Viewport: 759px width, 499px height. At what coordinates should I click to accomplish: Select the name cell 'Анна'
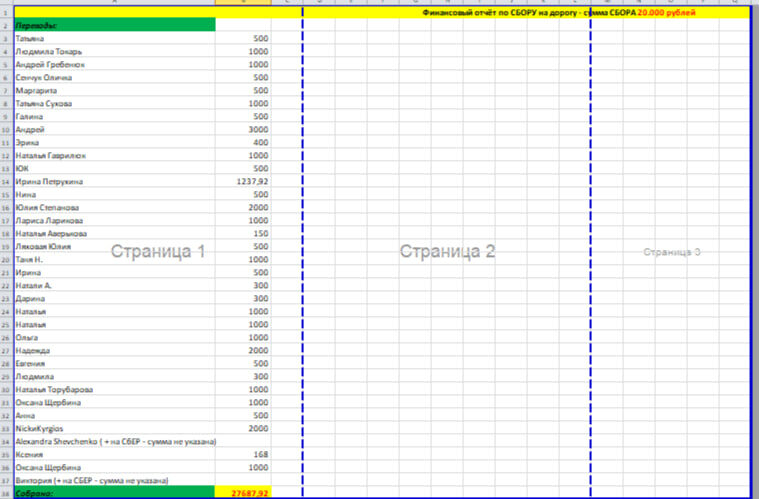coord(115,416)
